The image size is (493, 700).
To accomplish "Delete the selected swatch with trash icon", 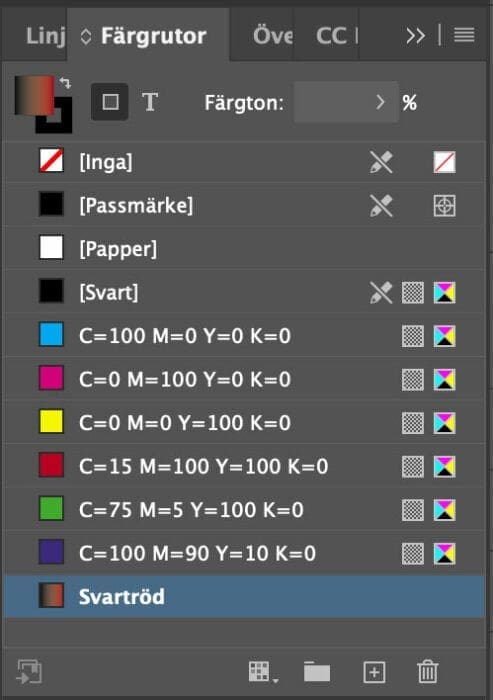I will (427, 671).
